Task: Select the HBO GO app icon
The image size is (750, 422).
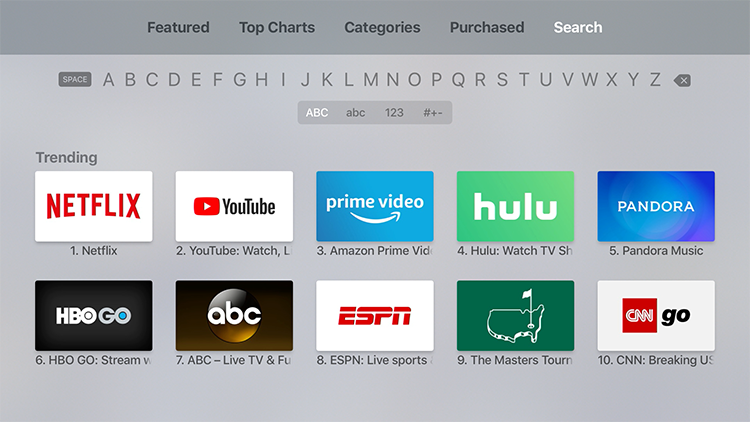Action: [94, 315]
